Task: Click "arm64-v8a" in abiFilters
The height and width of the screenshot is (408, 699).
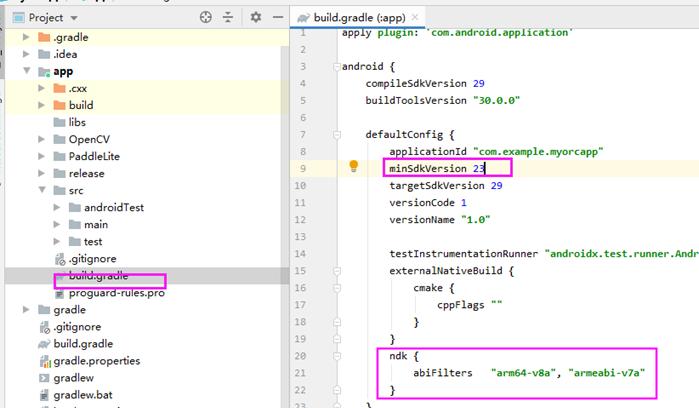Action: (x=523, y=373)
